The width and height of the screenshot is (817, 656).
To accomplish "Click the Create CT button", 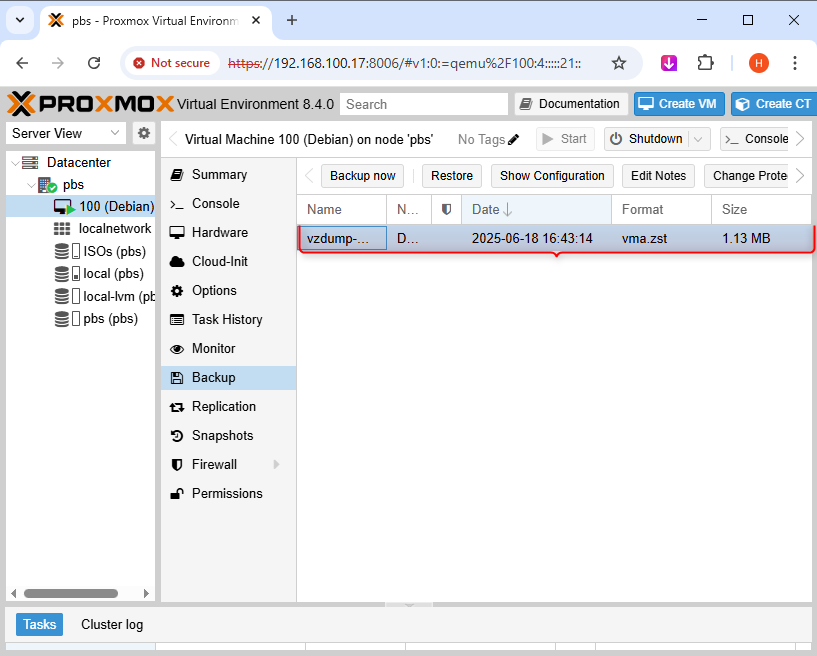I will [x=774, y=104].
